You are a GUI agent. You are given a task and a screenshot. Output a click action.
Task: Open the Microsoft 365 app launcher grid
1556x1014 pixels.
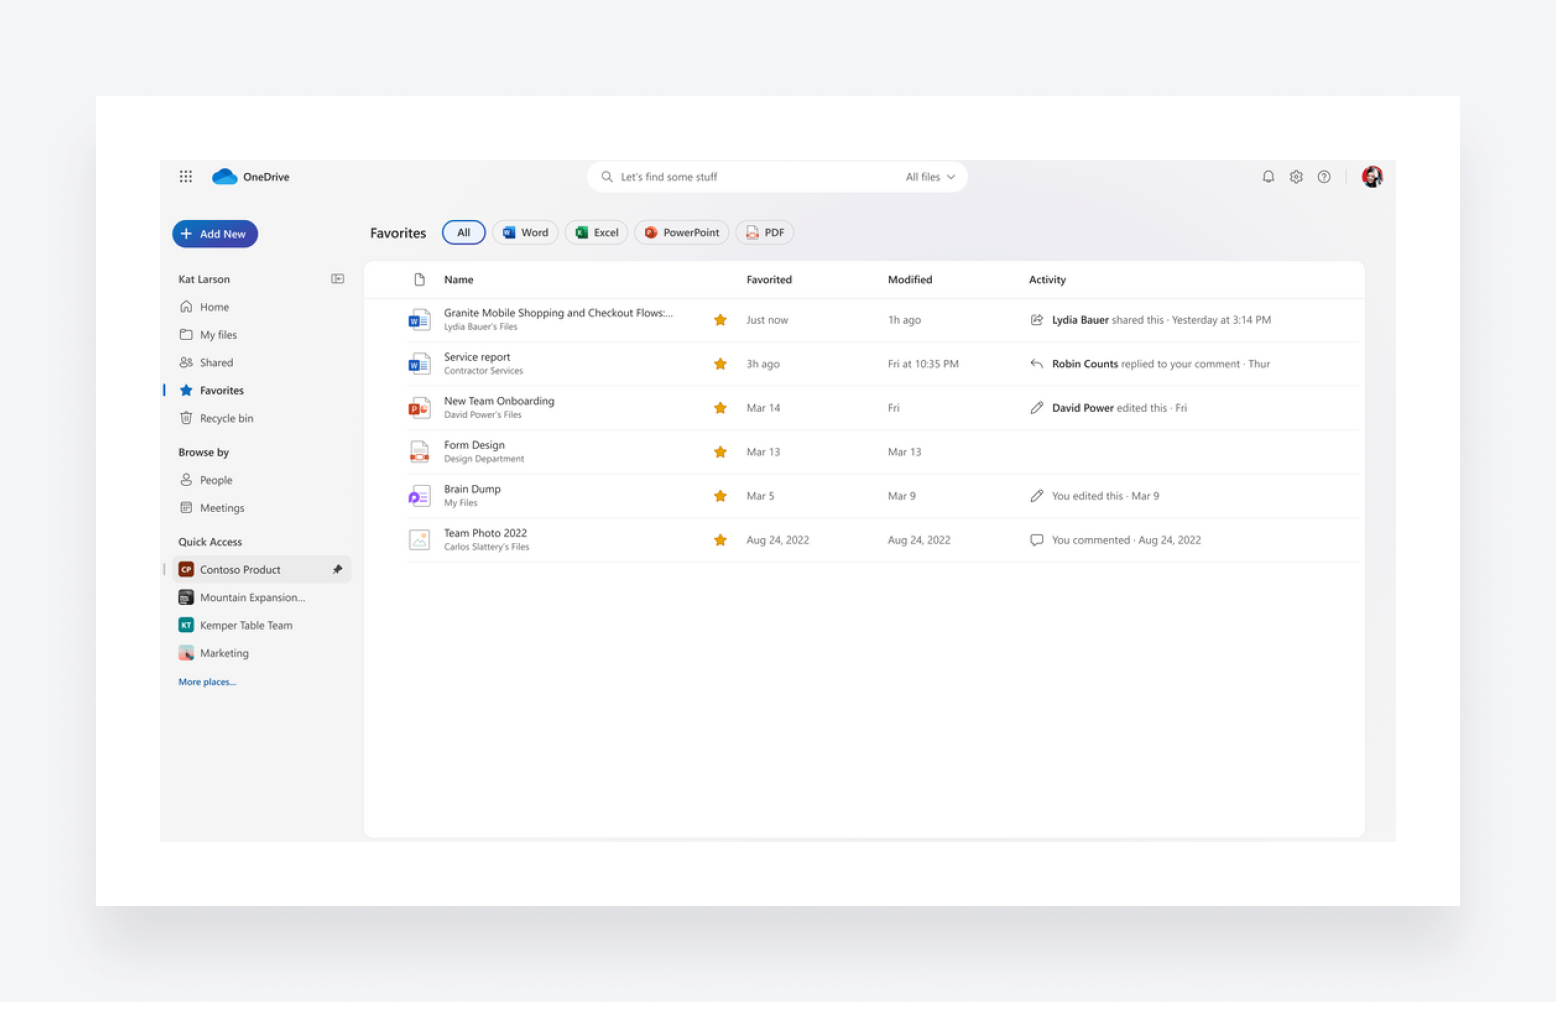186,176
